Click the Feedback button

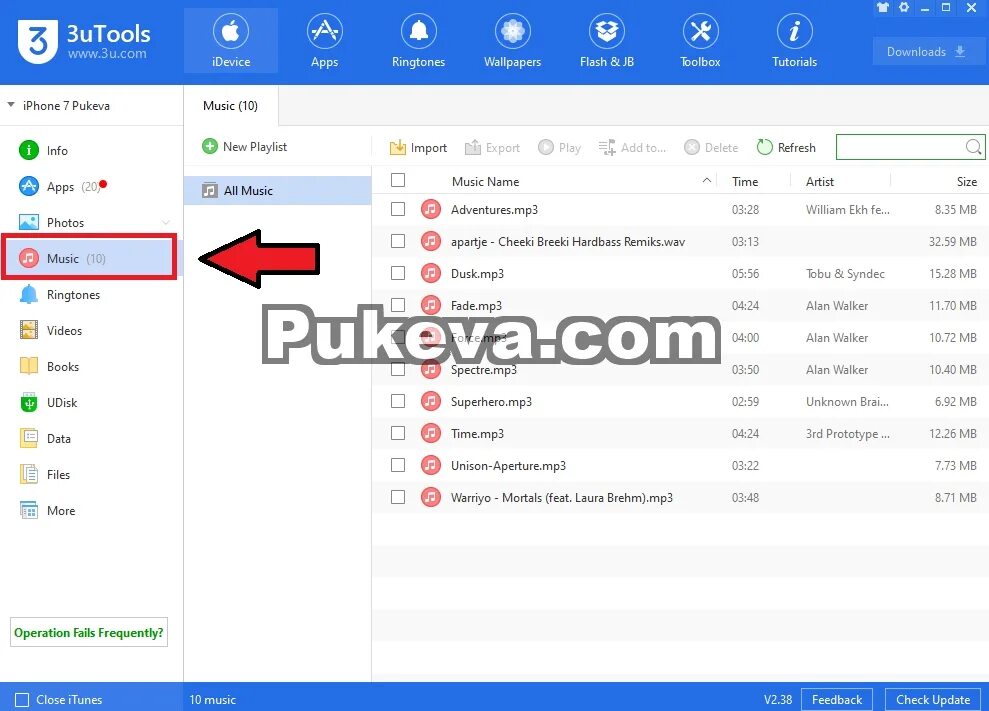[x=836, y=700]
